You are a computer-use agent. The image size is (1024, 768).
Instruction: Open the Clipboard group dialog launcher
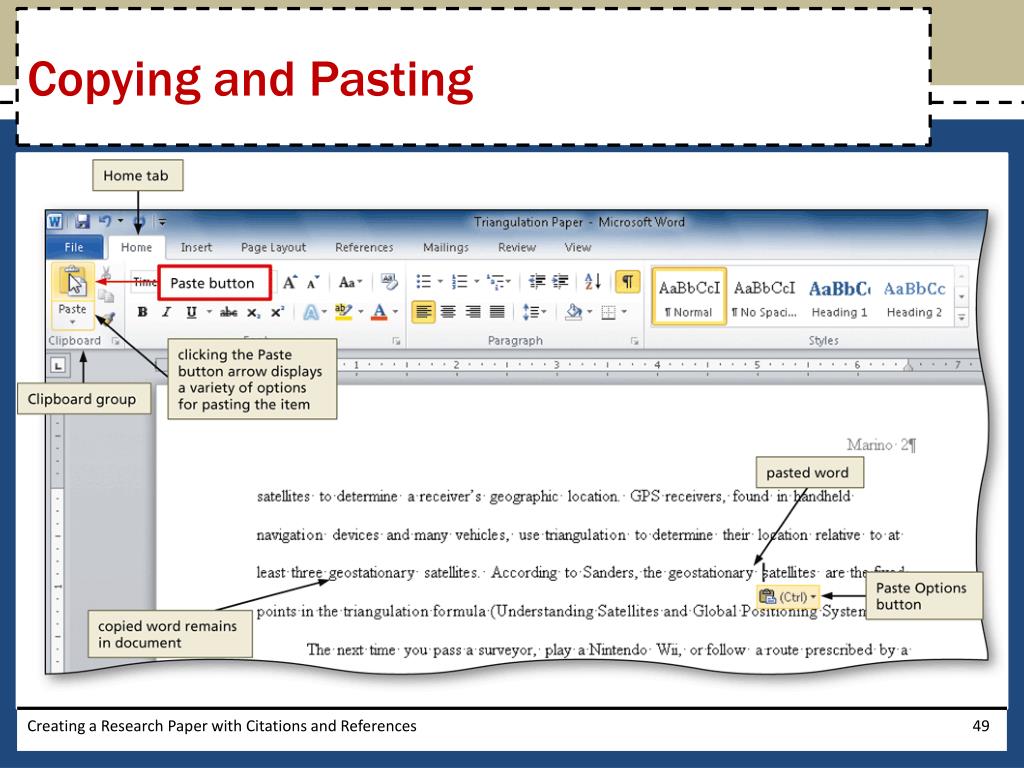tap(116, 341)
